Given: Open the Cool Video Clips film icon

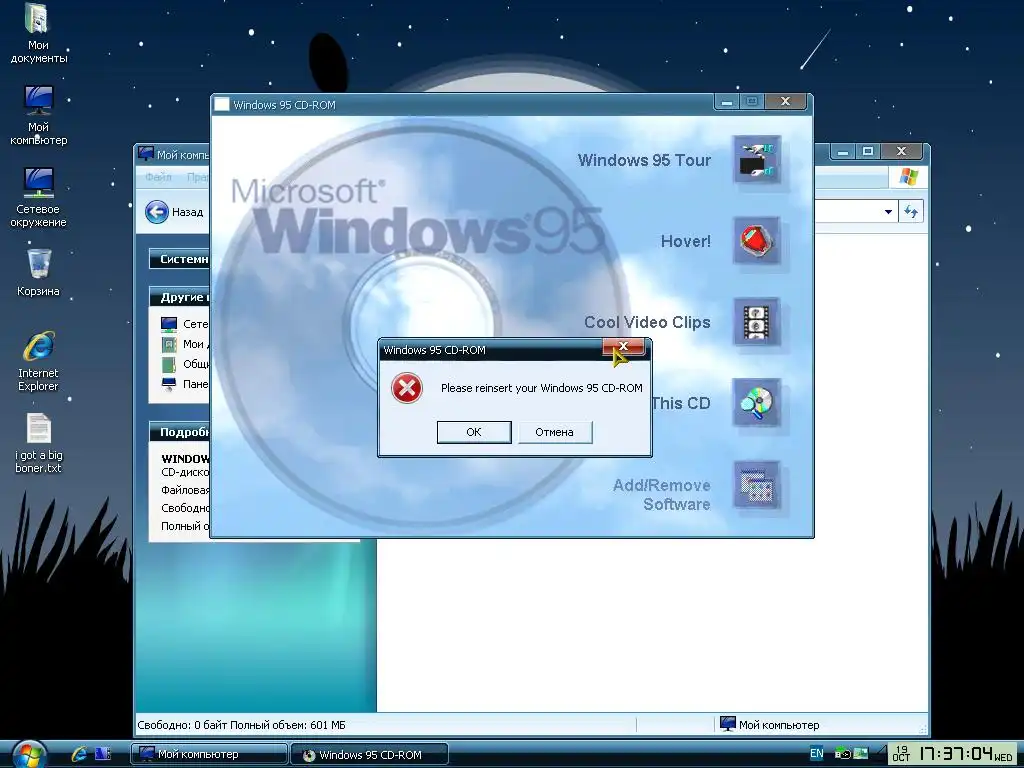Looking at the screenshot, I should [756, 321].
